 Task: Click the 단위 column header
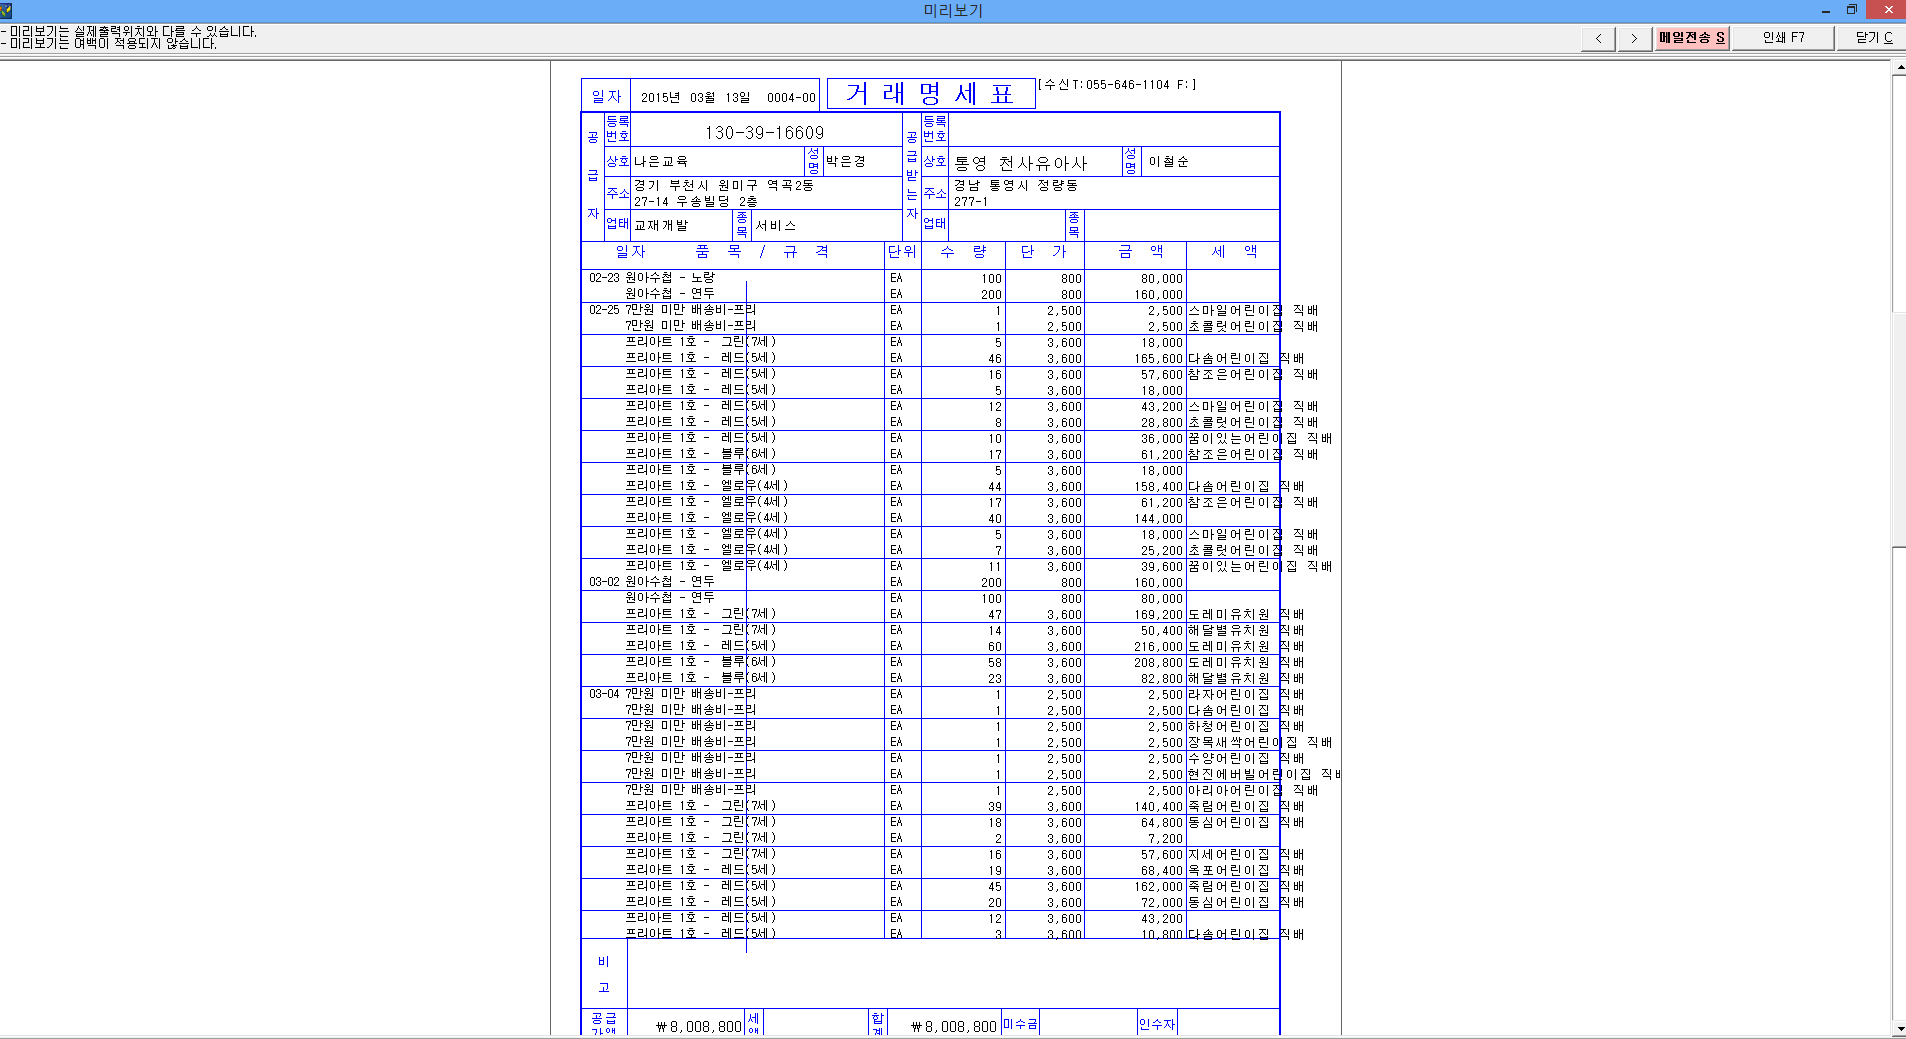pos(902,252)
